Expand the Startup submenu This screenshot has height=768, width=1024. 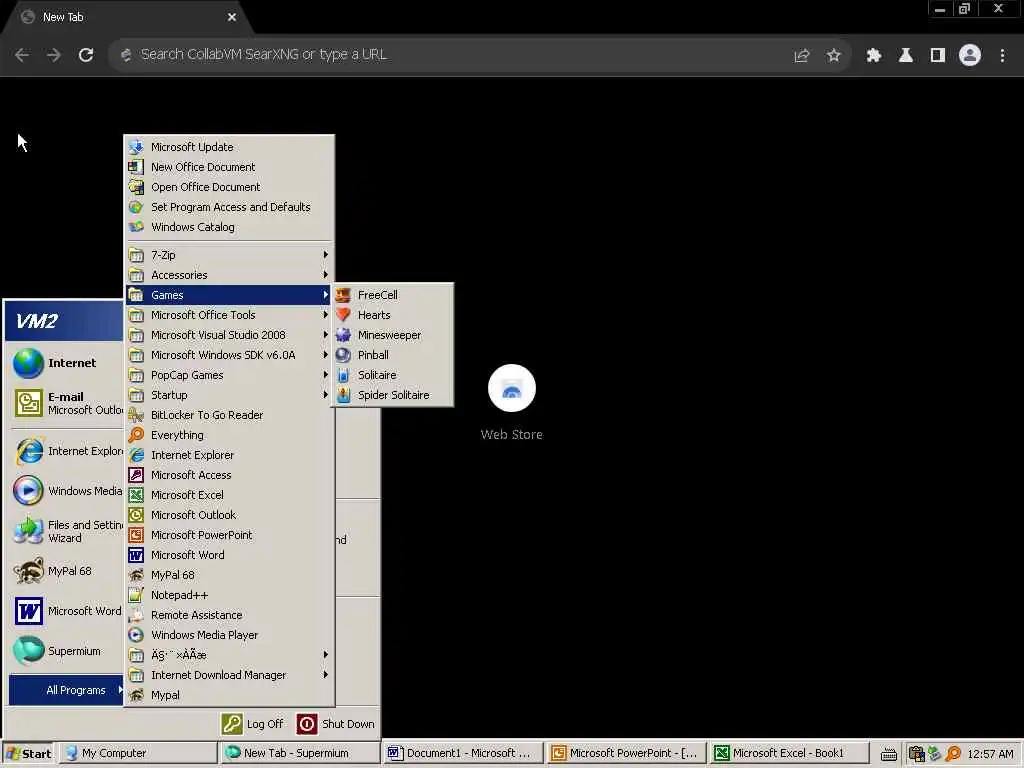[229, 395]
